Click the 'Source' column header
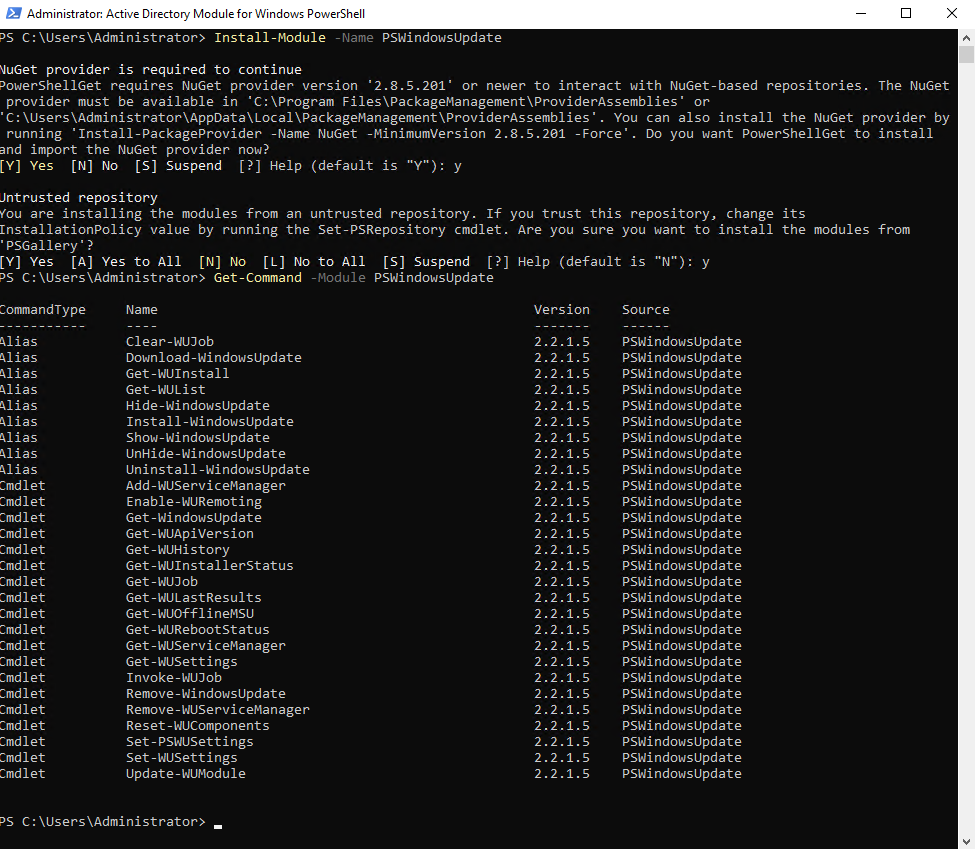The height and width of the screenshot is (849, 975). pyautogui.click(x=645, y=310)
